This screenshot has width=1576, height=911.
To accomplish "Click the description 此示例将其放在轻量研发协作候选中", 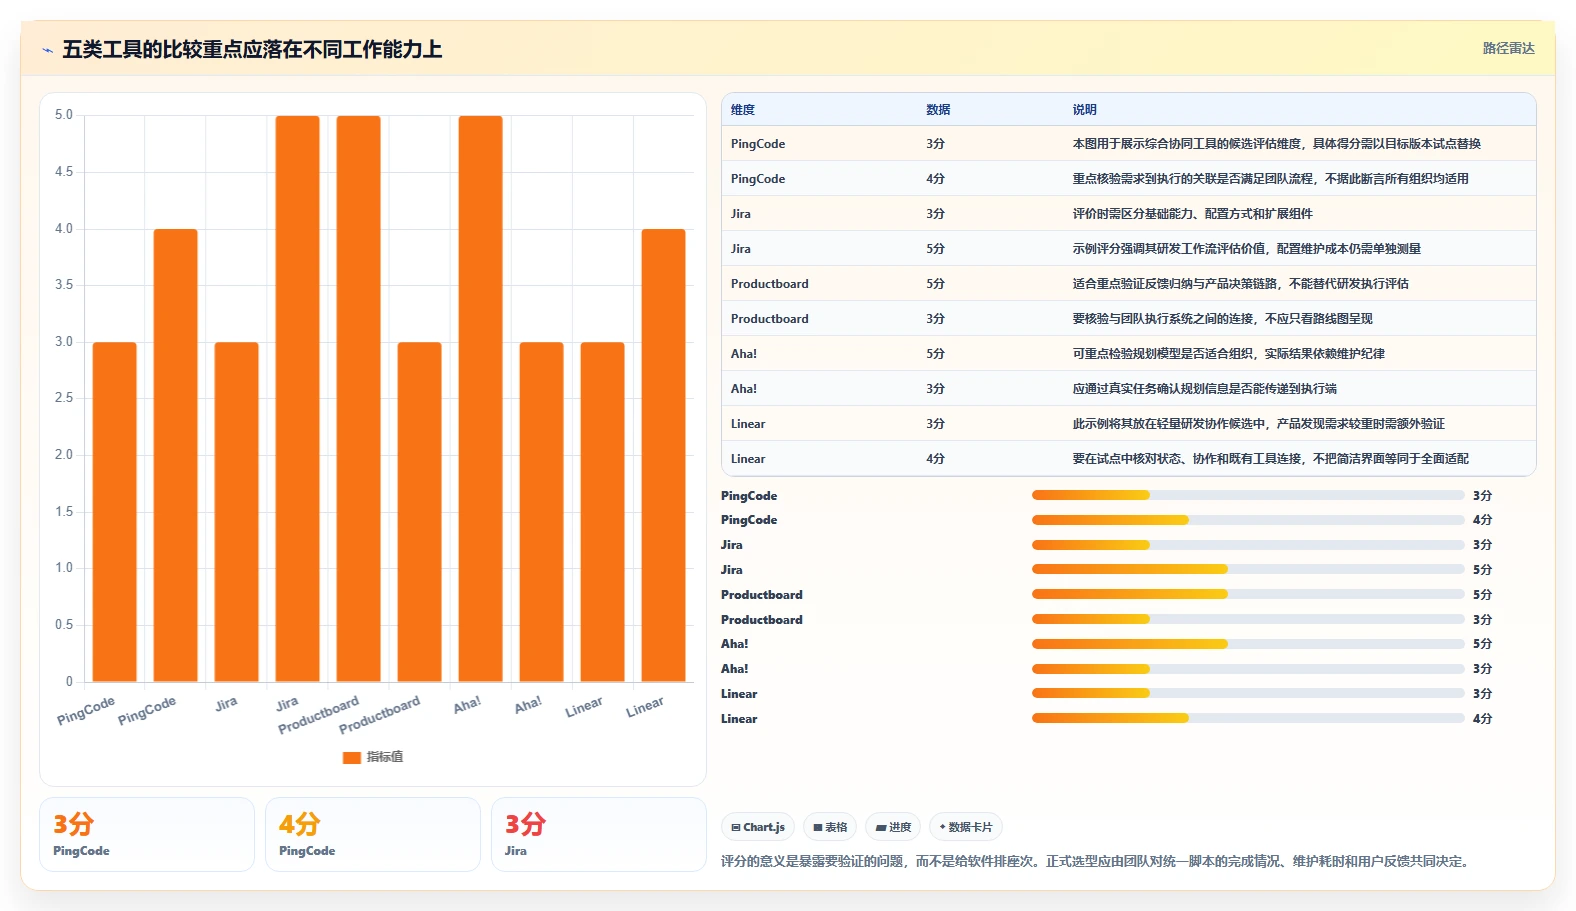I will [1169, 424].
